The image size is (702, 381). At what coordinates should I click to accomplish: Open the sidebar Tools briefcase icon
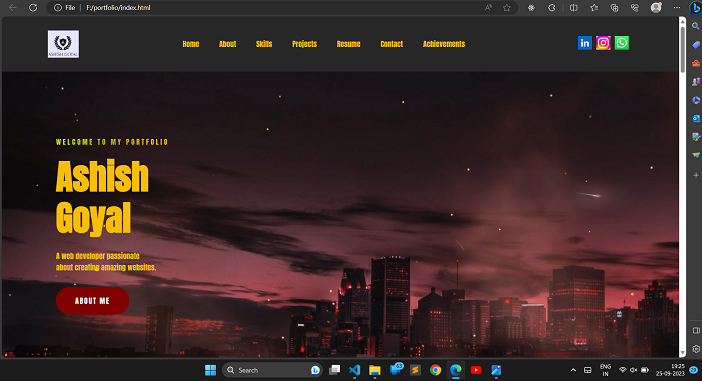pos(696,63)
